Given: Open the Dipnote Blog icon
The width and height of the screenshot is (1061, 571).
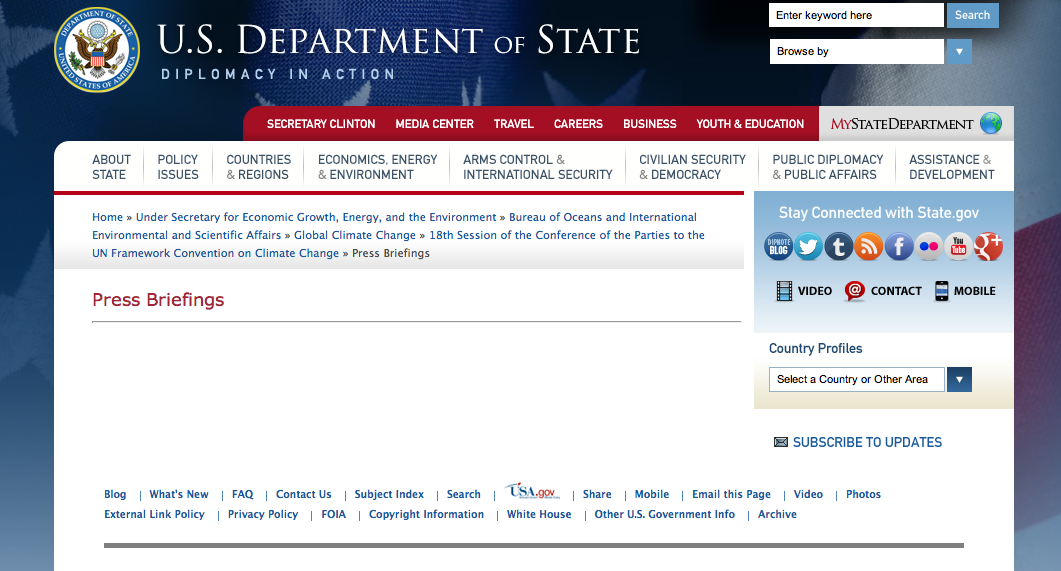Looking at the screenshot, I should coord(779,246).
